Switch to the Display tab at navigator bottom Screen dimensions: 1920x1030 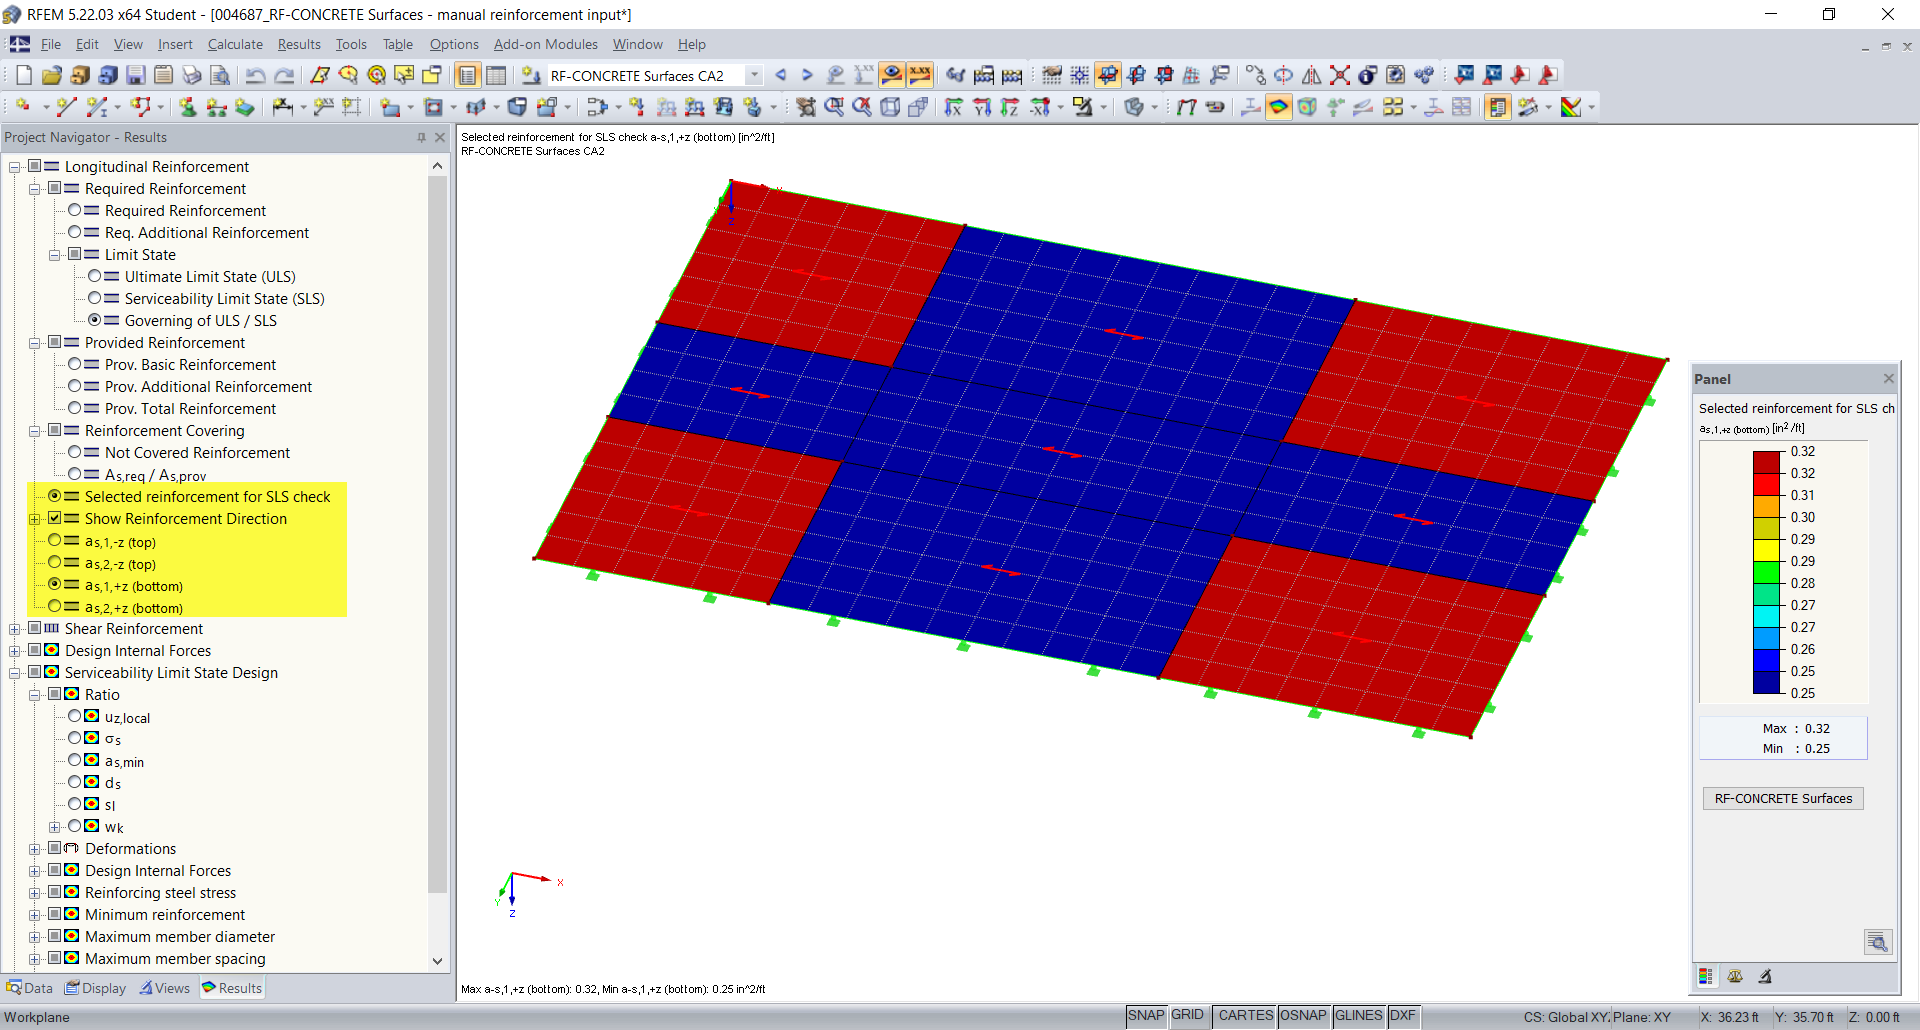coord(95,988)
